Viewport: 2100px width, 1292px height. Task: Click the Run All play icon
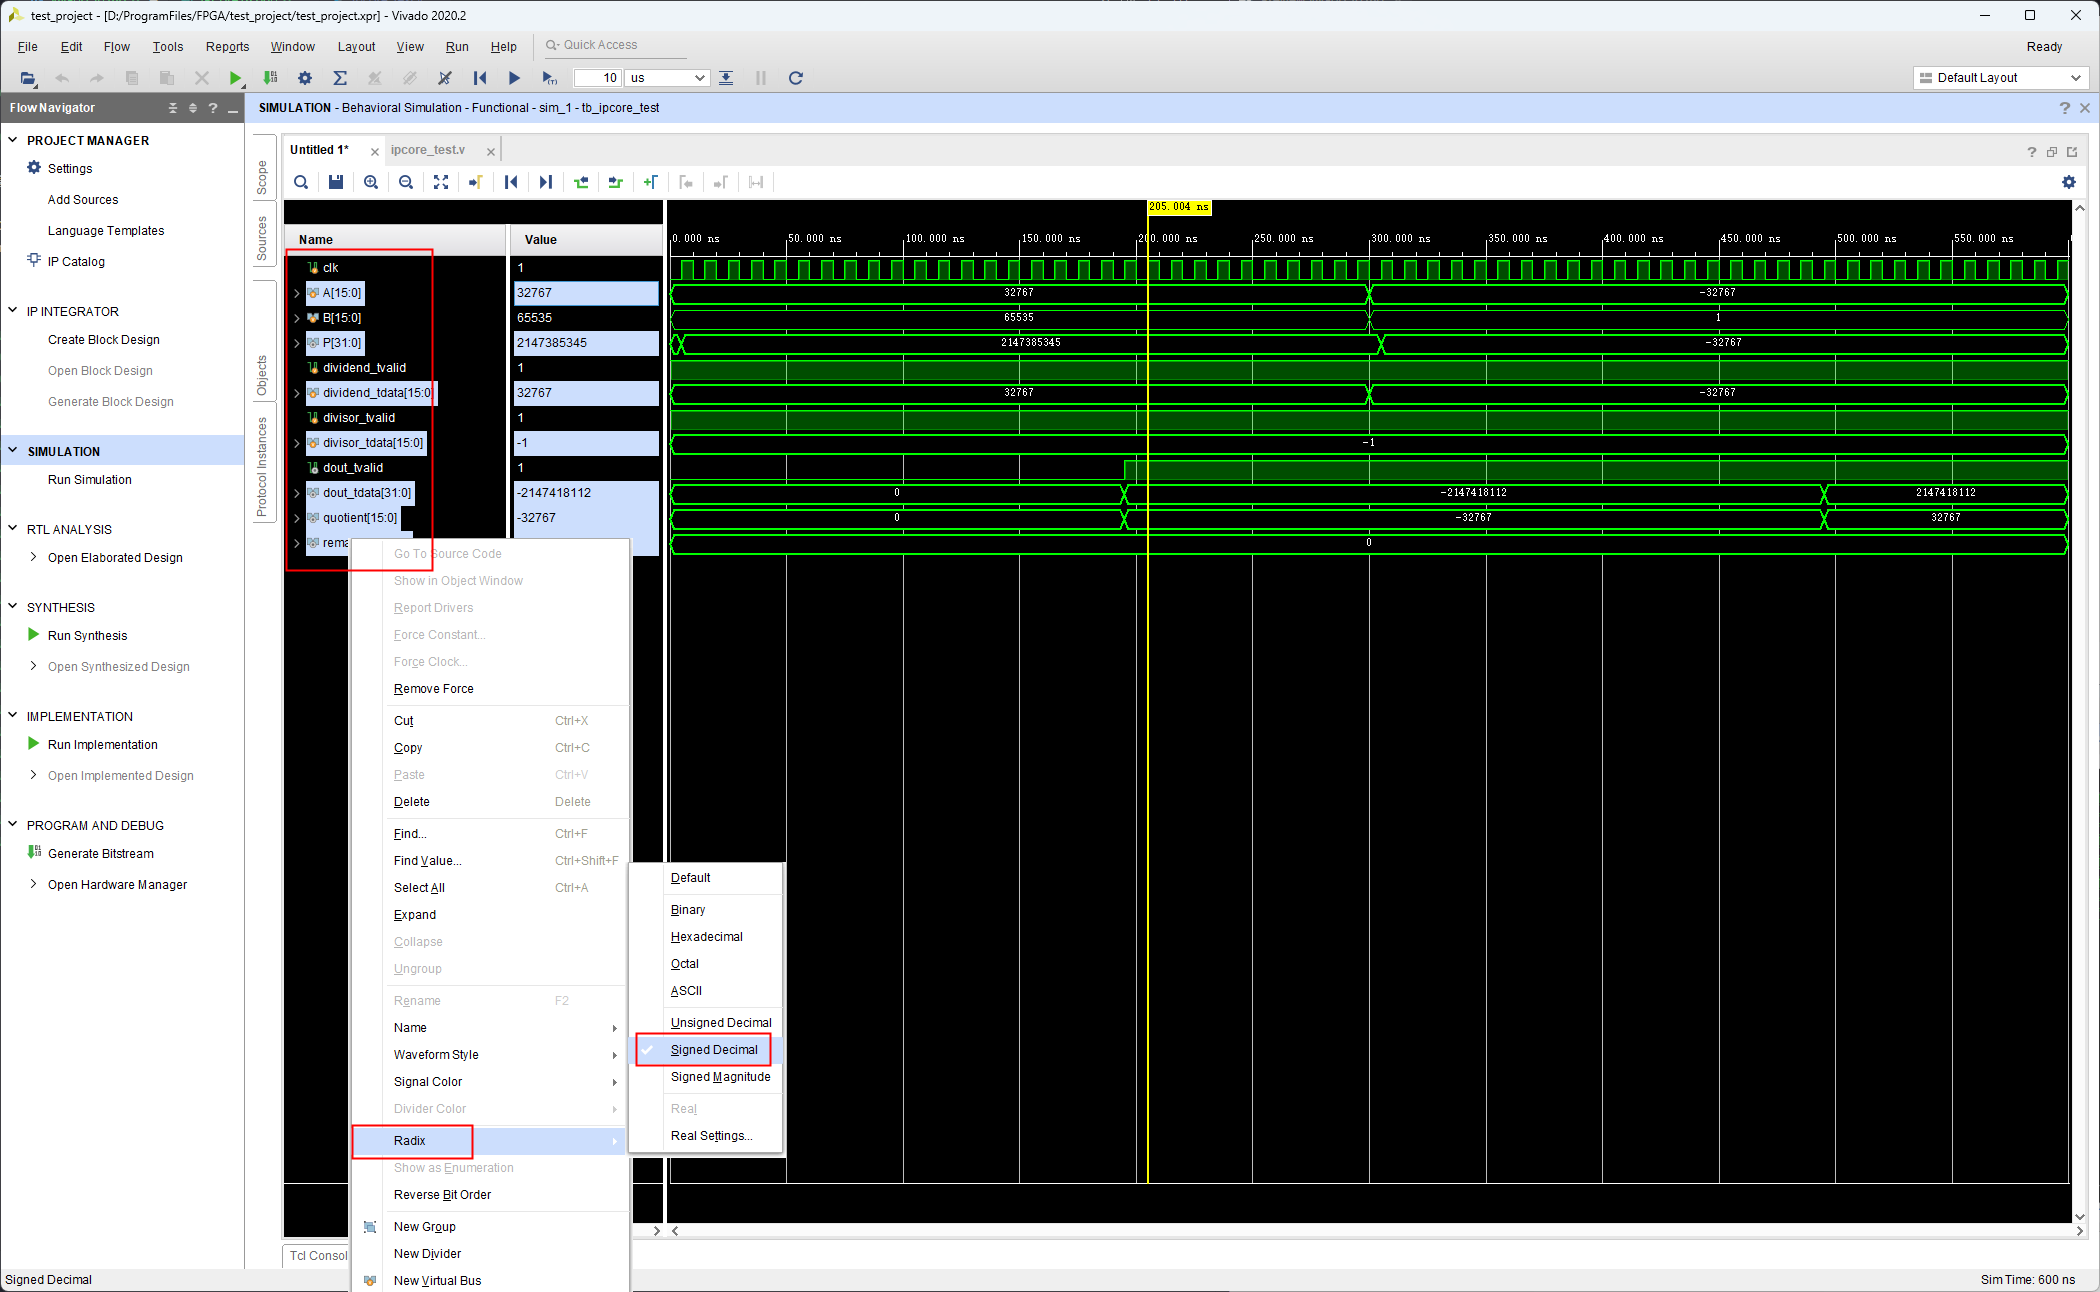click(x=514, y=78)
